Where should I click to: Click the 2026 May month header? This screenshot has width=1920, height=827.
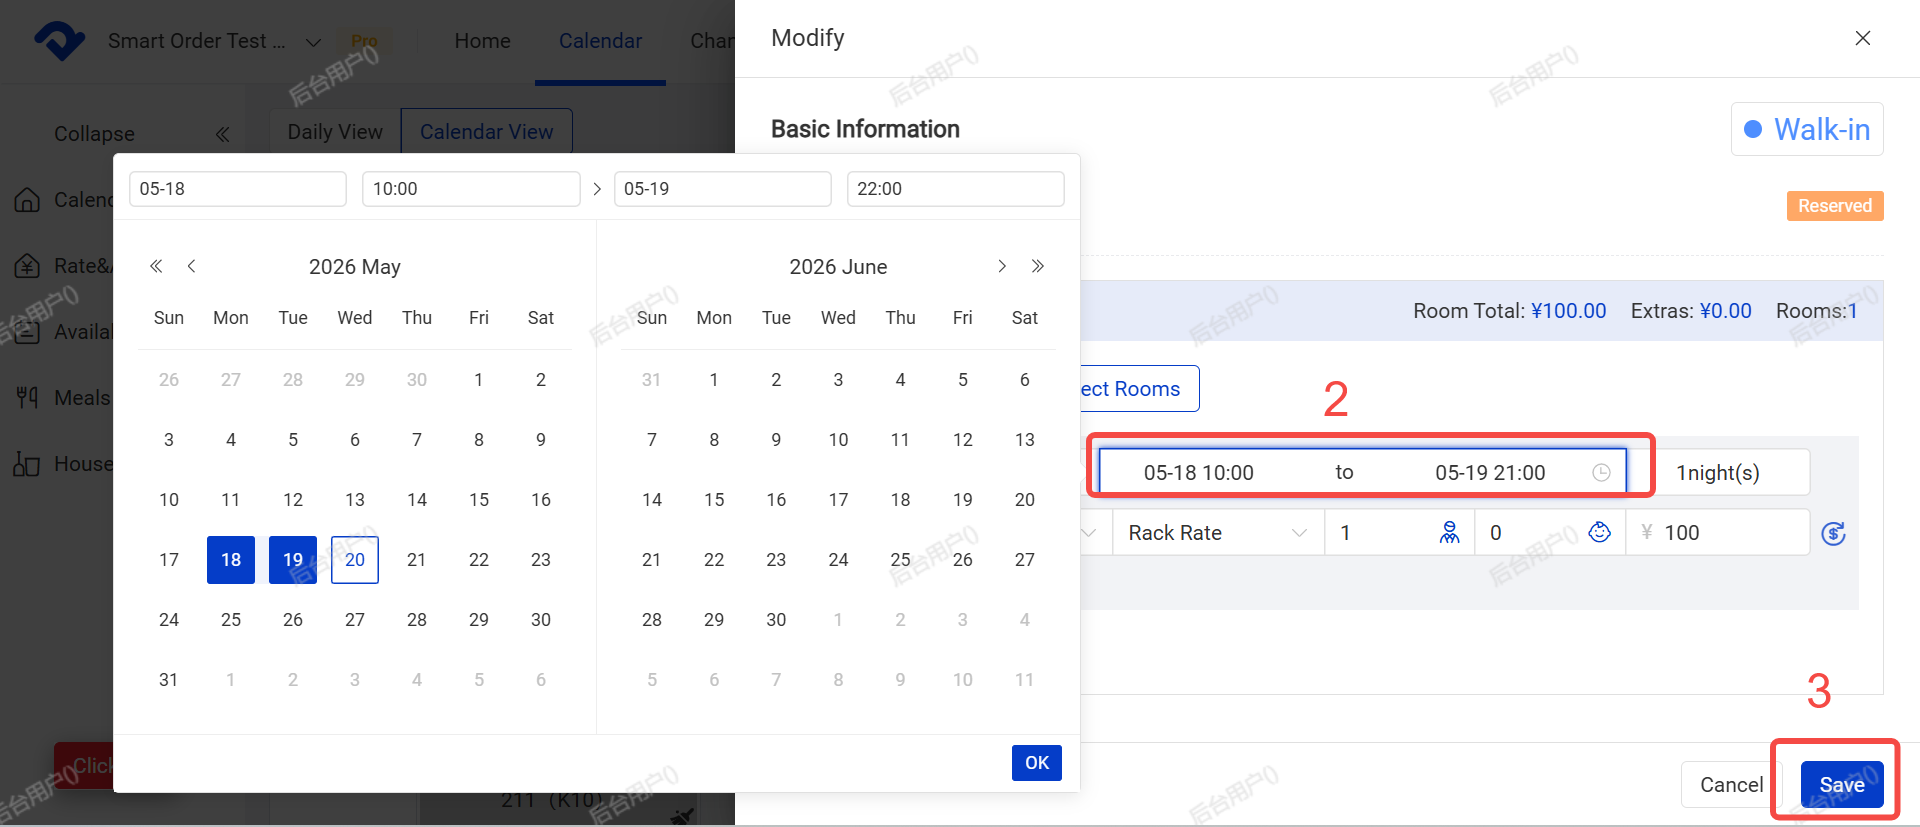tap(355, 267)
